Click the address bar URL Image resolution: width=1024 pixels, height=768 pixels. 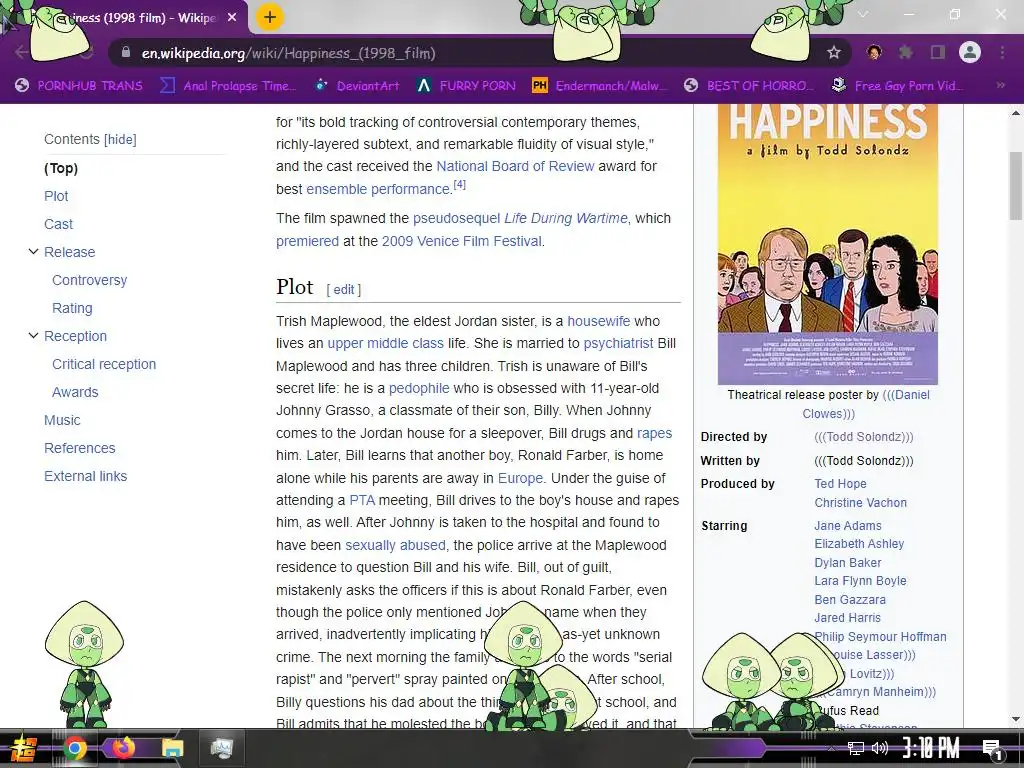click(x=289, y=53)
